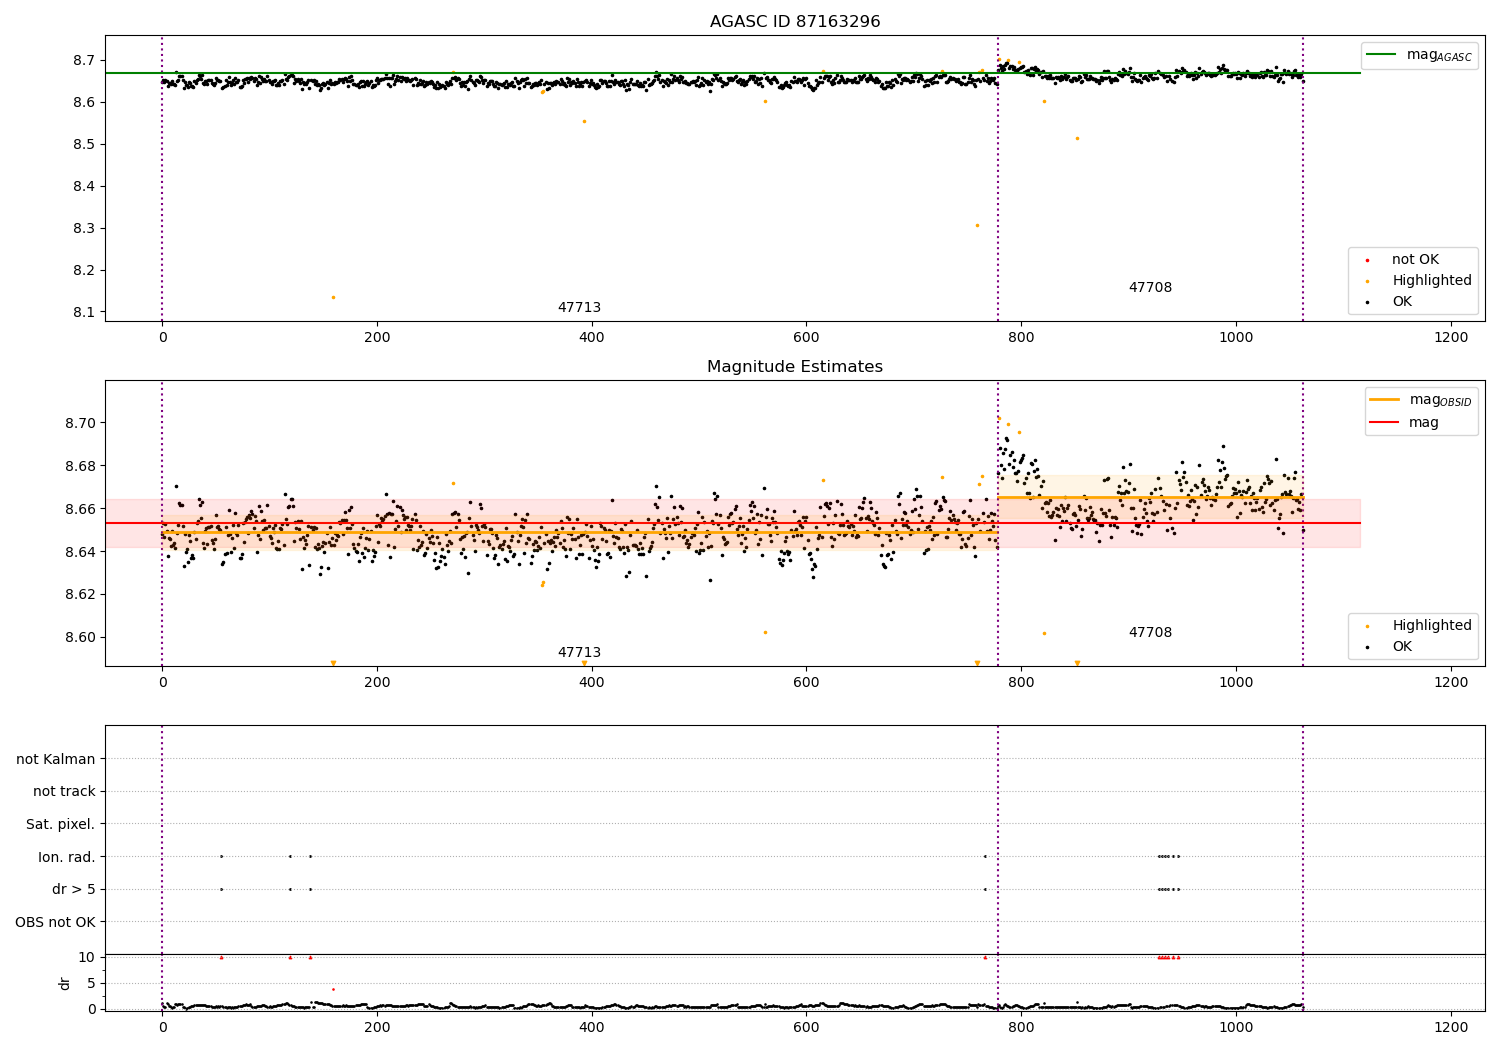Screen dimensions: 1500x1050
Task: Click the 'not OK' legend entry in the top plot
Action: pyautogui.click(x=1415, y=260)
